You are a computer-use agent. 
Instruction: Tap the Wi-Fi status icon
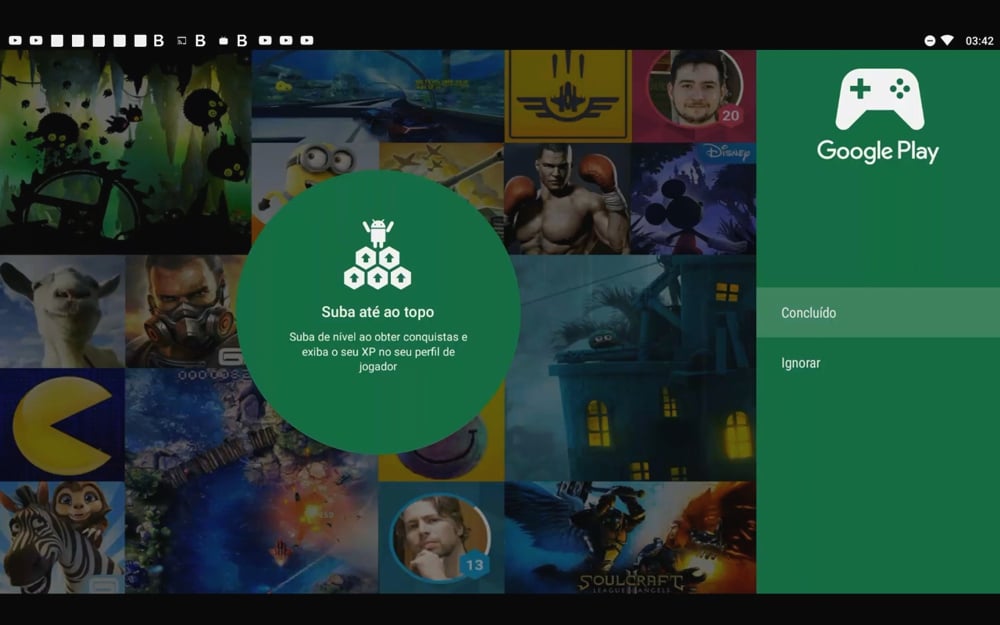pyautogui.click(x=947, y=41)
